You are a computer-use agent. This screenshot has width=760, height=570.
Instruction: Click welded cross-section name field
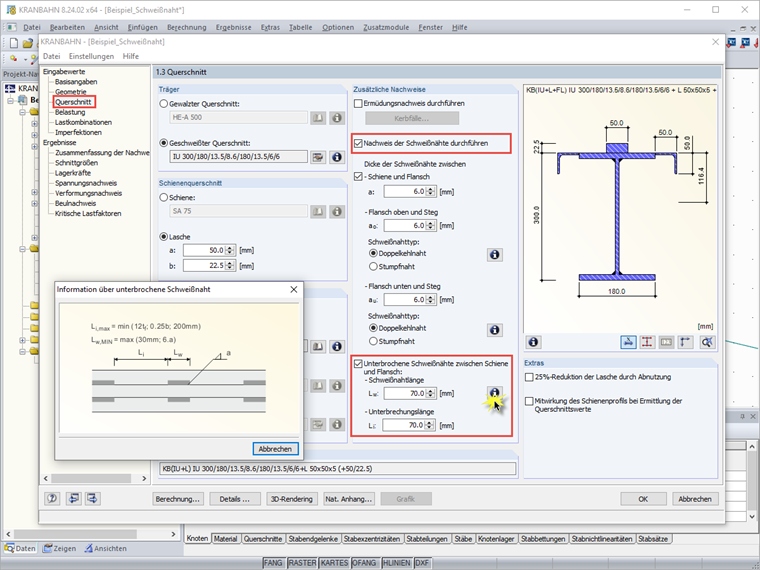click(238, 157)
